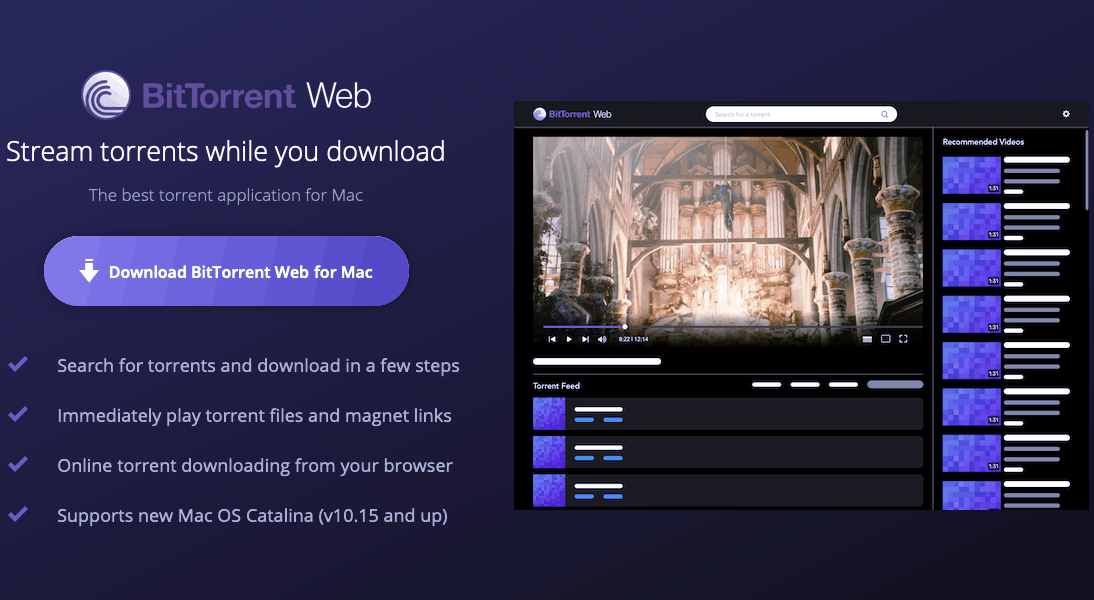Skip to the previous video in the player
Viewport: 1094px width, 600px height.
pos(552,339)
